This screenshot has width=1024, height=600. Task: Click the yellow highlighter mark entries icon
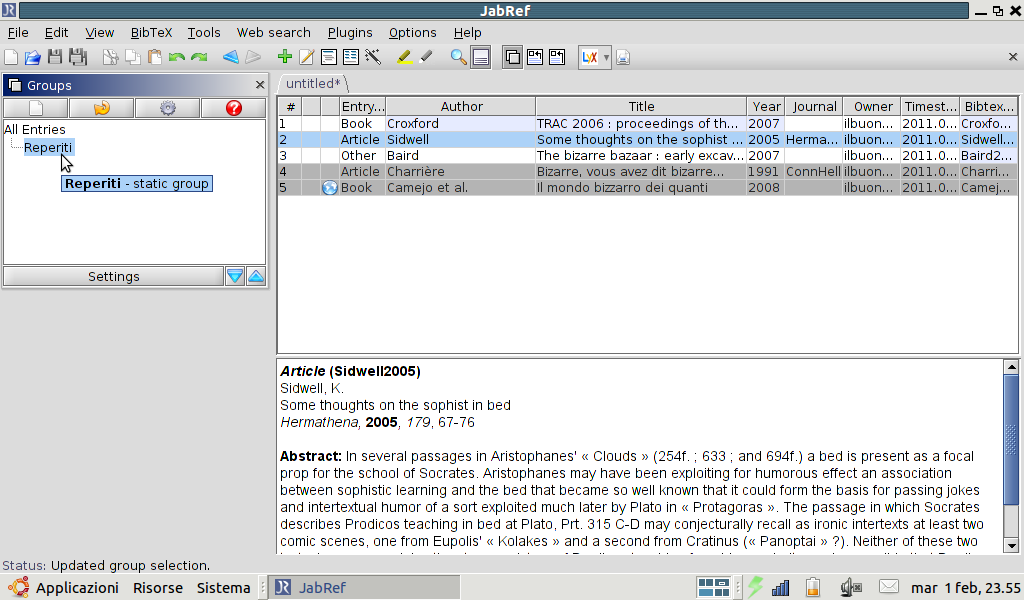tap(404, 57)
